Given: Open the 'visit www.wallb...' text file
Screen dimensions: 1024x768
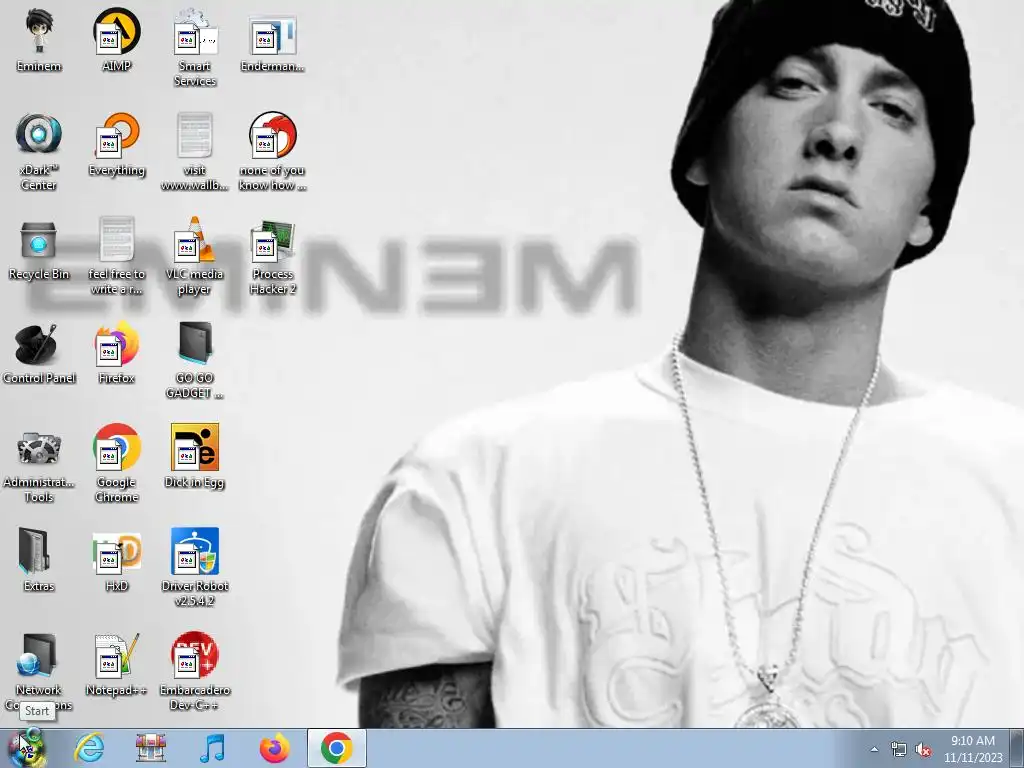Looking at the screenshot, I should pos(195,152).
